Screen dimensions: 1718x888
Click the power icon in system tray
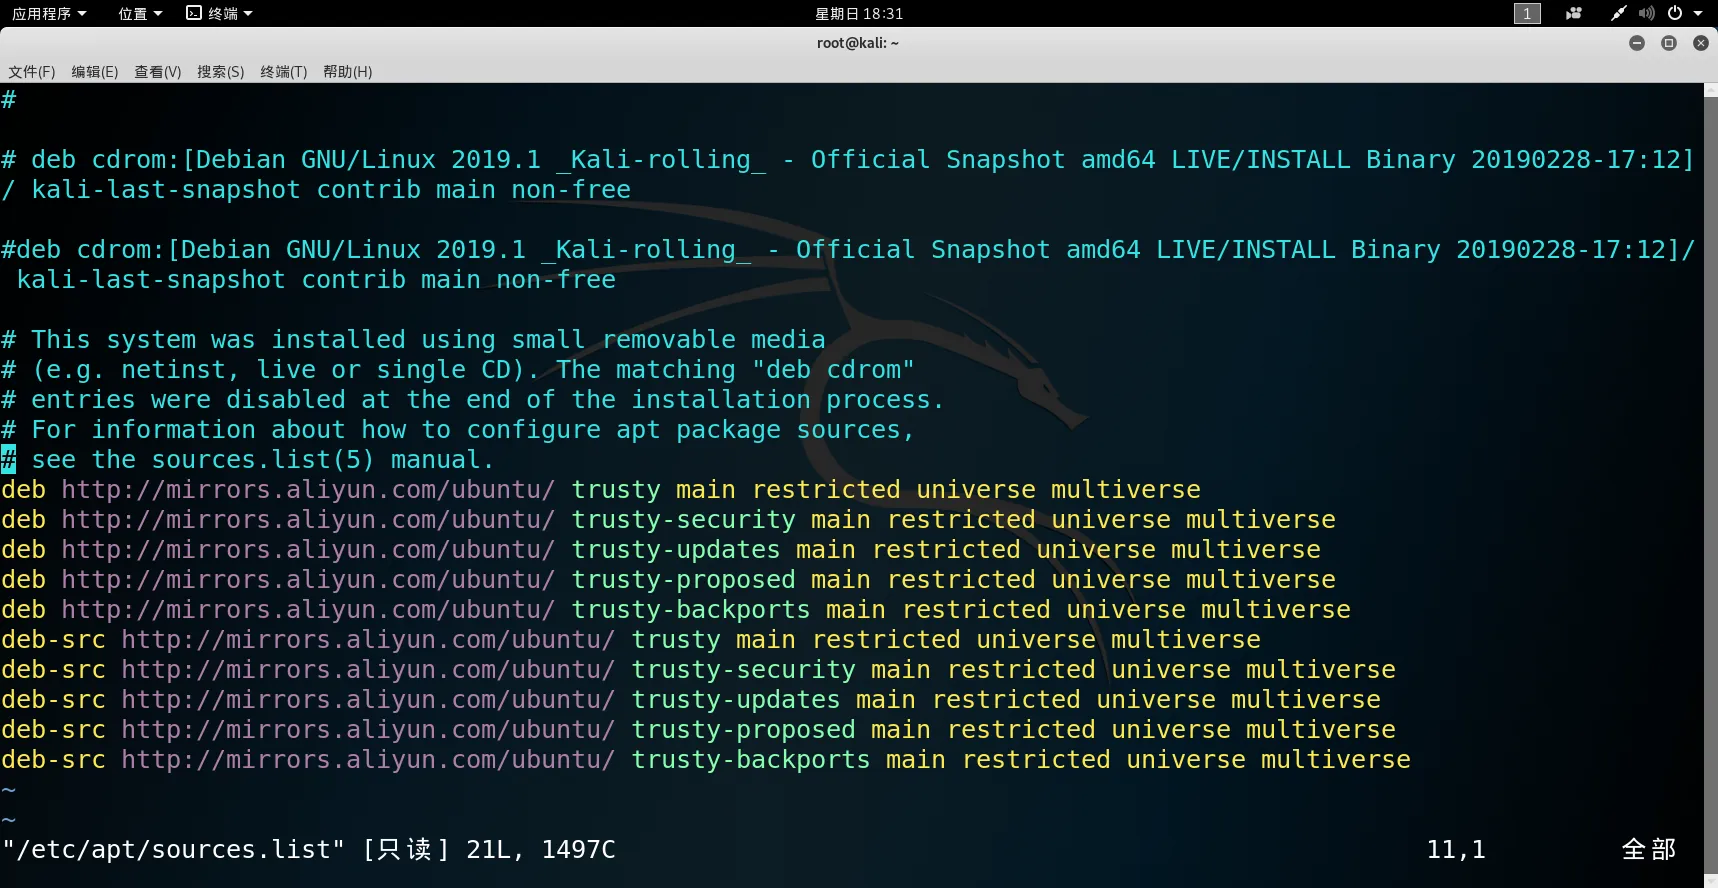[x=1675, y=13]
